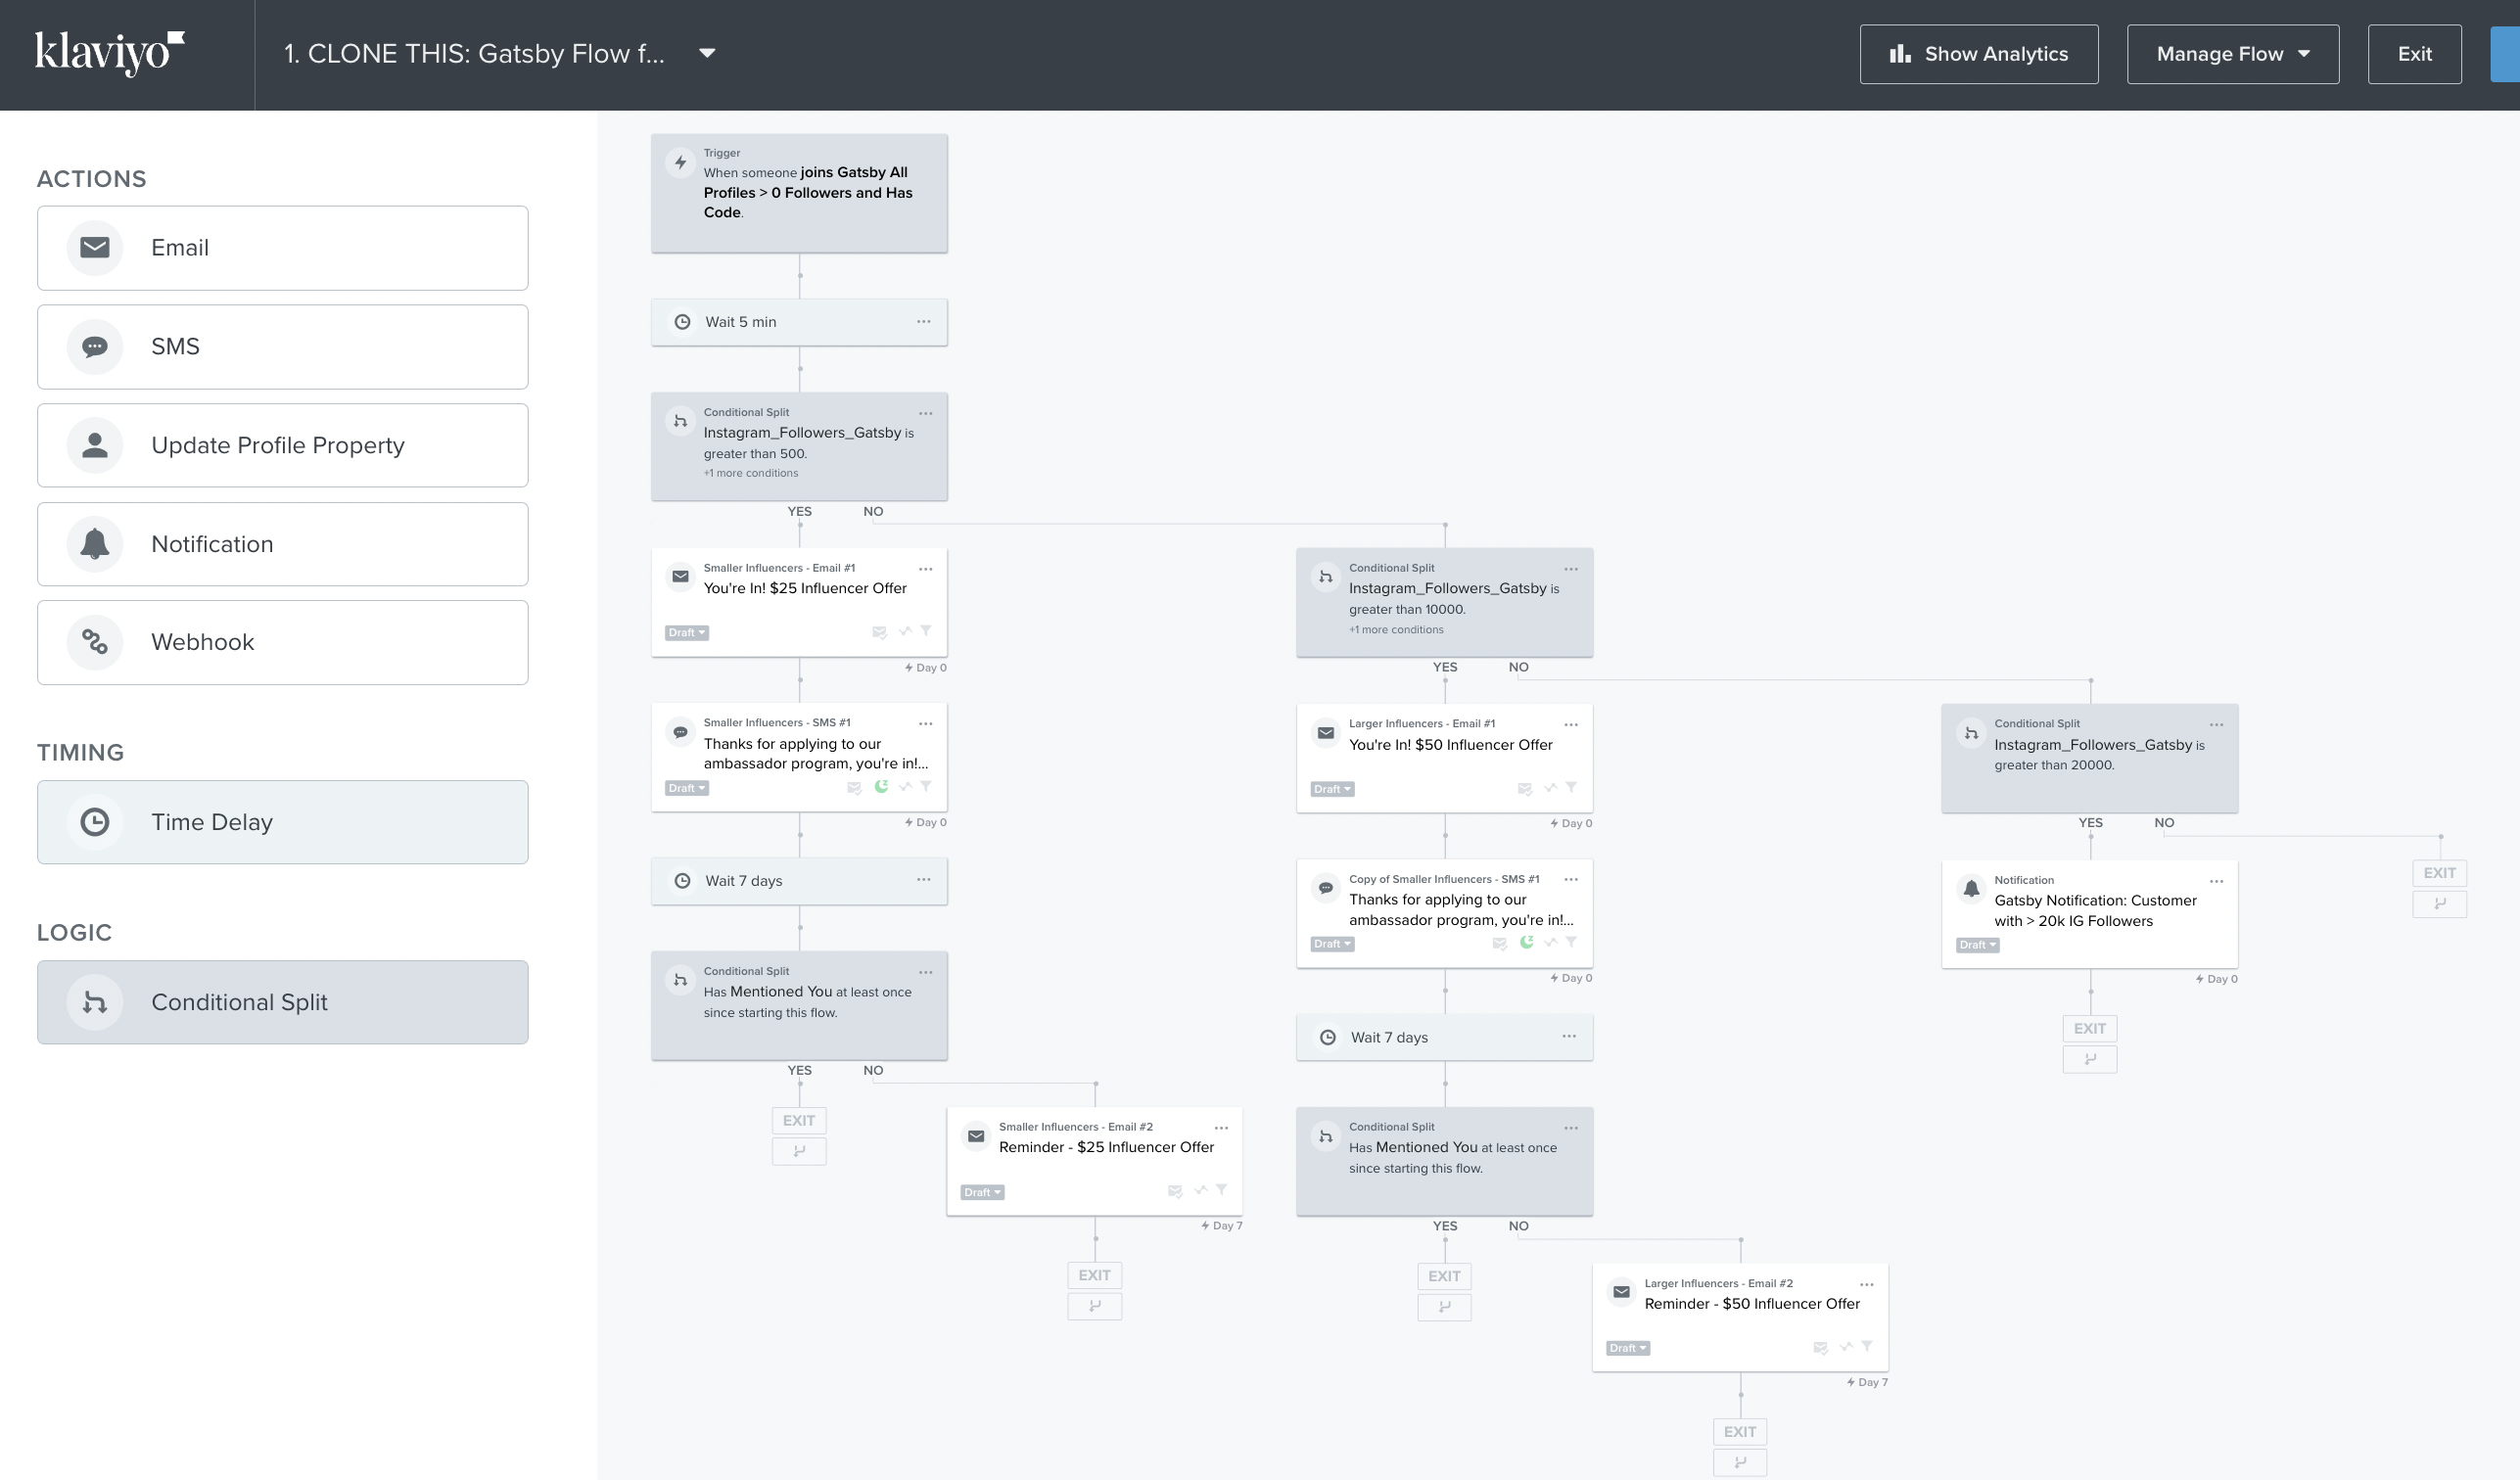Click the EXIT node under Reminder - $50 Influencer Offer
The height and width of the screenshot is (1480, 2520).
coord(1739,1432)
